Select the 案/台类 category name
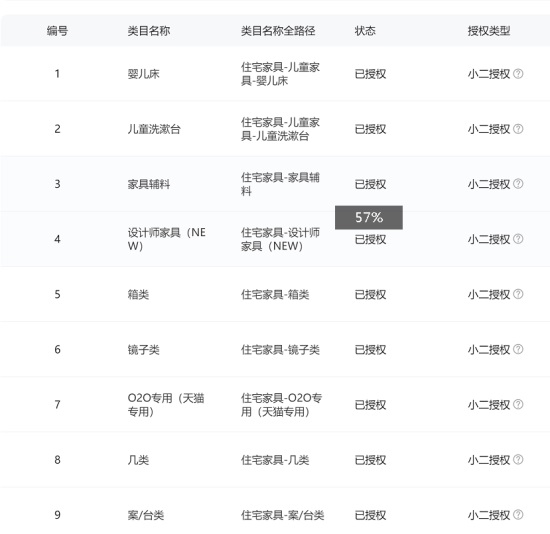This screenshot has width=550, height=534. pos(146,515)
